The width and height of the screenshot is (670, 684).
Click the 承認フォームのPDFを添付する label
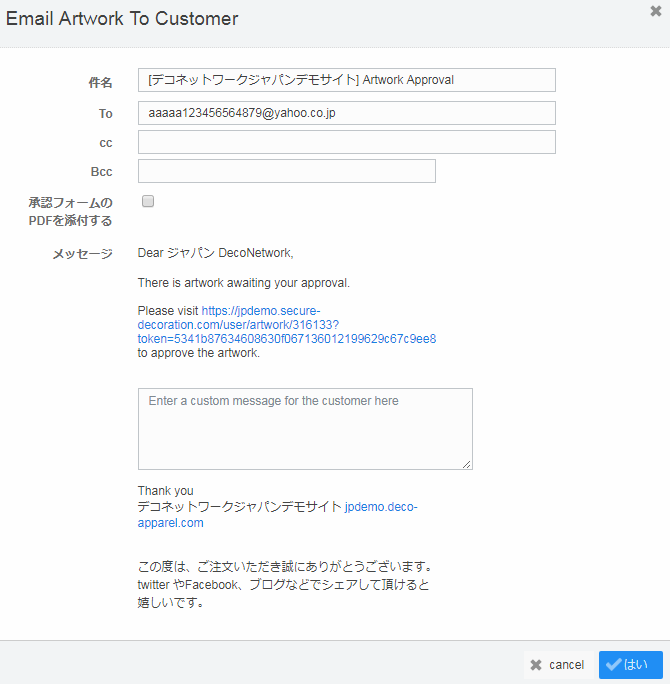[70, 211]
